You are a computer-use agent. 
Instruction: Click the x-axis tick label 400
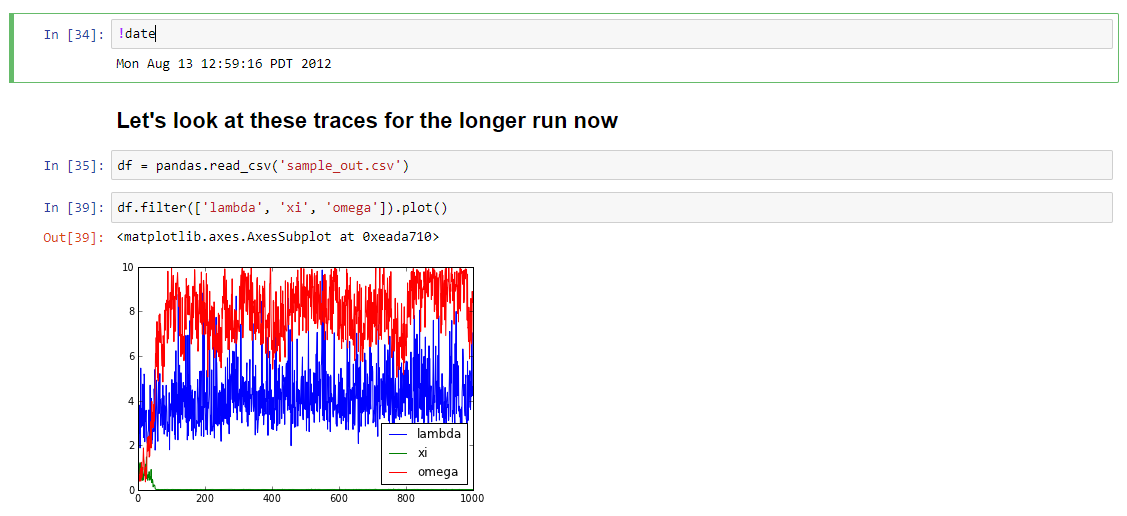pos(272,498)
